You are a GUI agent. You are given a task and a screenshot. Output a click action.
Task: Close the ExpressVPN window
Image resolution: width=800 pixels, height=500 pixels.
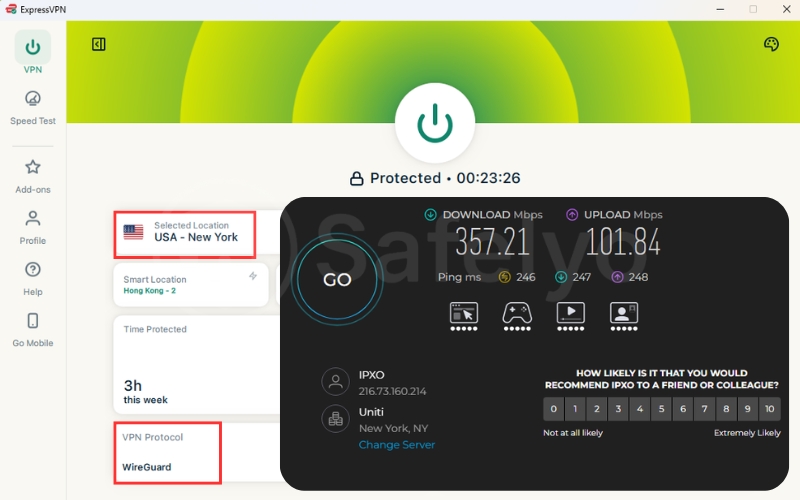pyautogui.click(x=786, y=9)
